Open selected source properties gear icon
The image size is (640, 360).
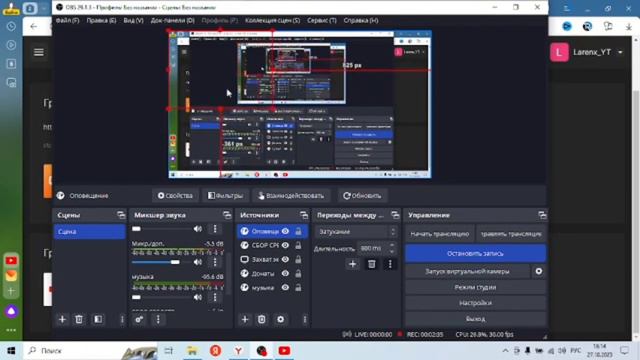click(x=280, y=320)
